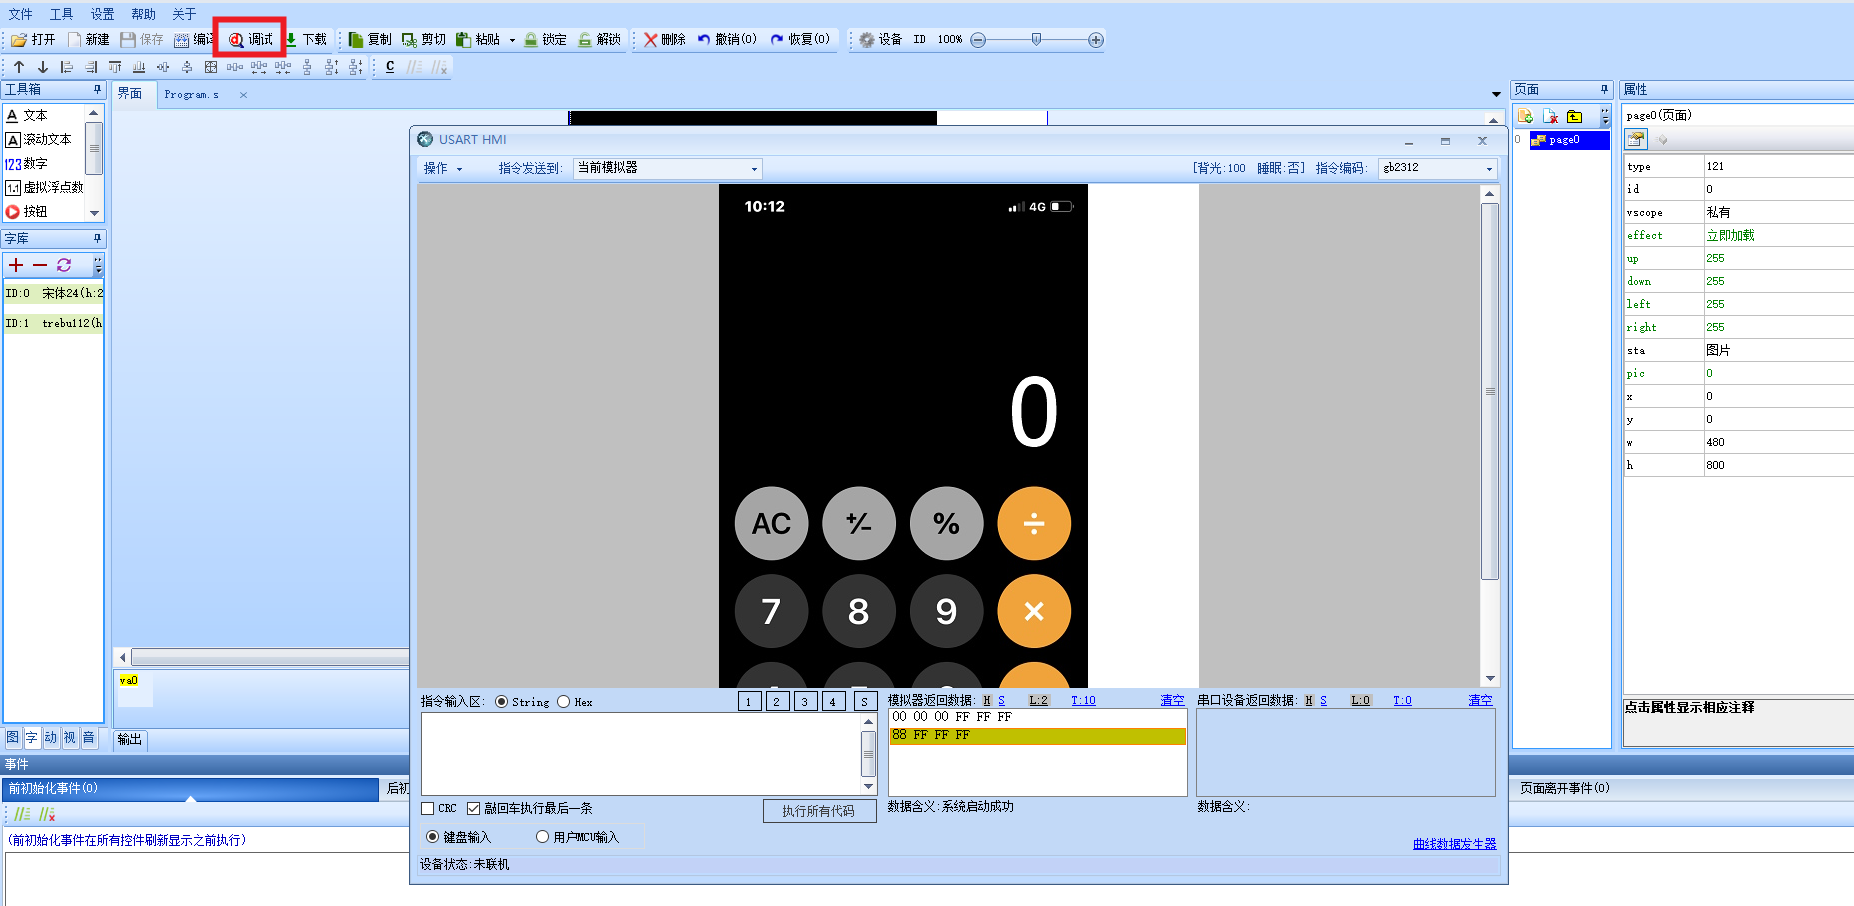Open the 工具 menu
The image size is (1854, 906).
click(x=61, y=14)
